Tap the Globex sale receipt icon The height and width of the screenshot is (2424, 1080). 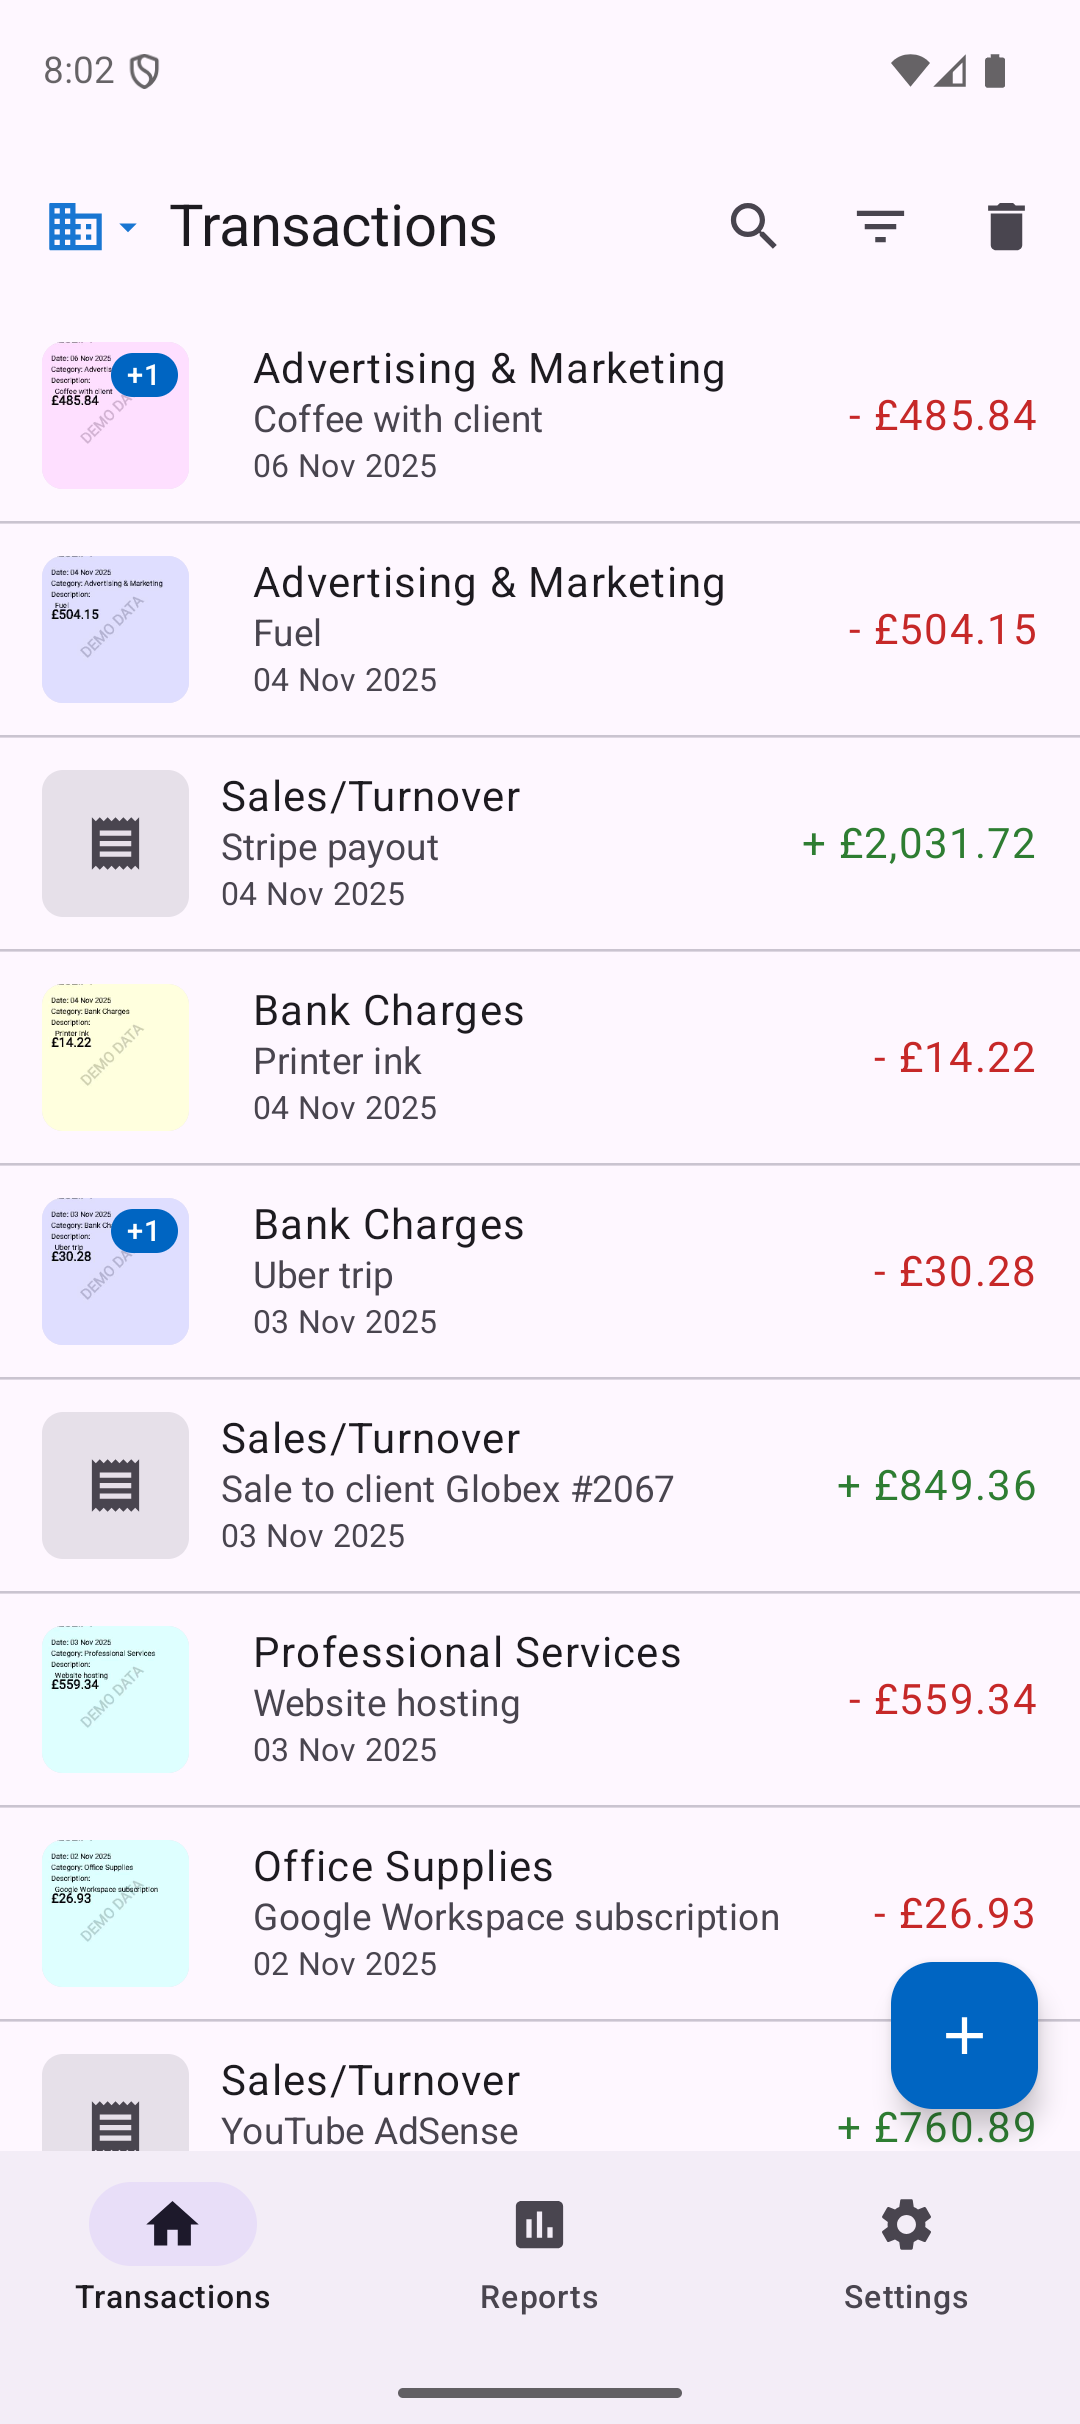(x=115, y=1485)
